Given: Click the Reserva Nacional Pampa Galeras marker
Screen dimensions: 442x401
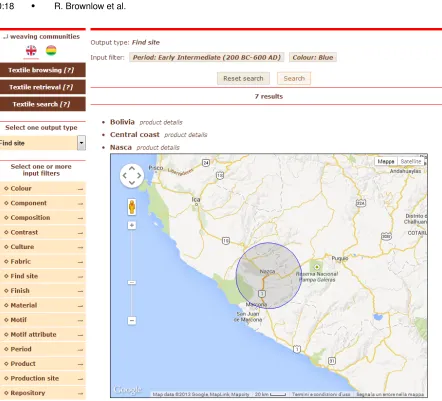Looking at the screenshot, I should (x=317, y=267).
